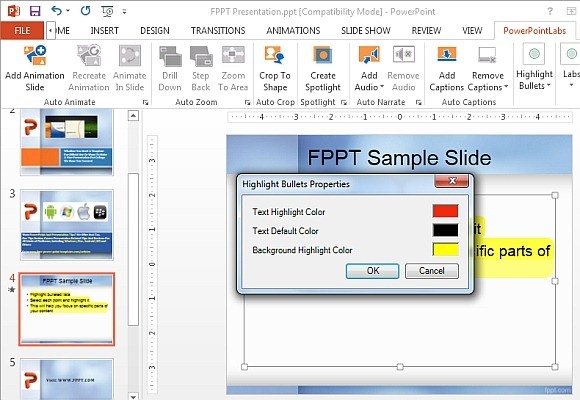The image size is (580, 400).
Task: Expand the Highlight Bullets dropdown arrow
Action: tap(549, 85)
